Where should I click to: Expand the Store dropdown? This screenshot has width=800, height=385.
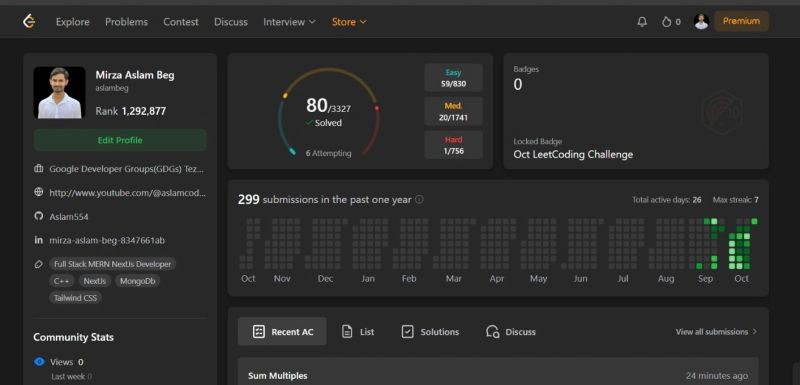[x=349, y=22]
